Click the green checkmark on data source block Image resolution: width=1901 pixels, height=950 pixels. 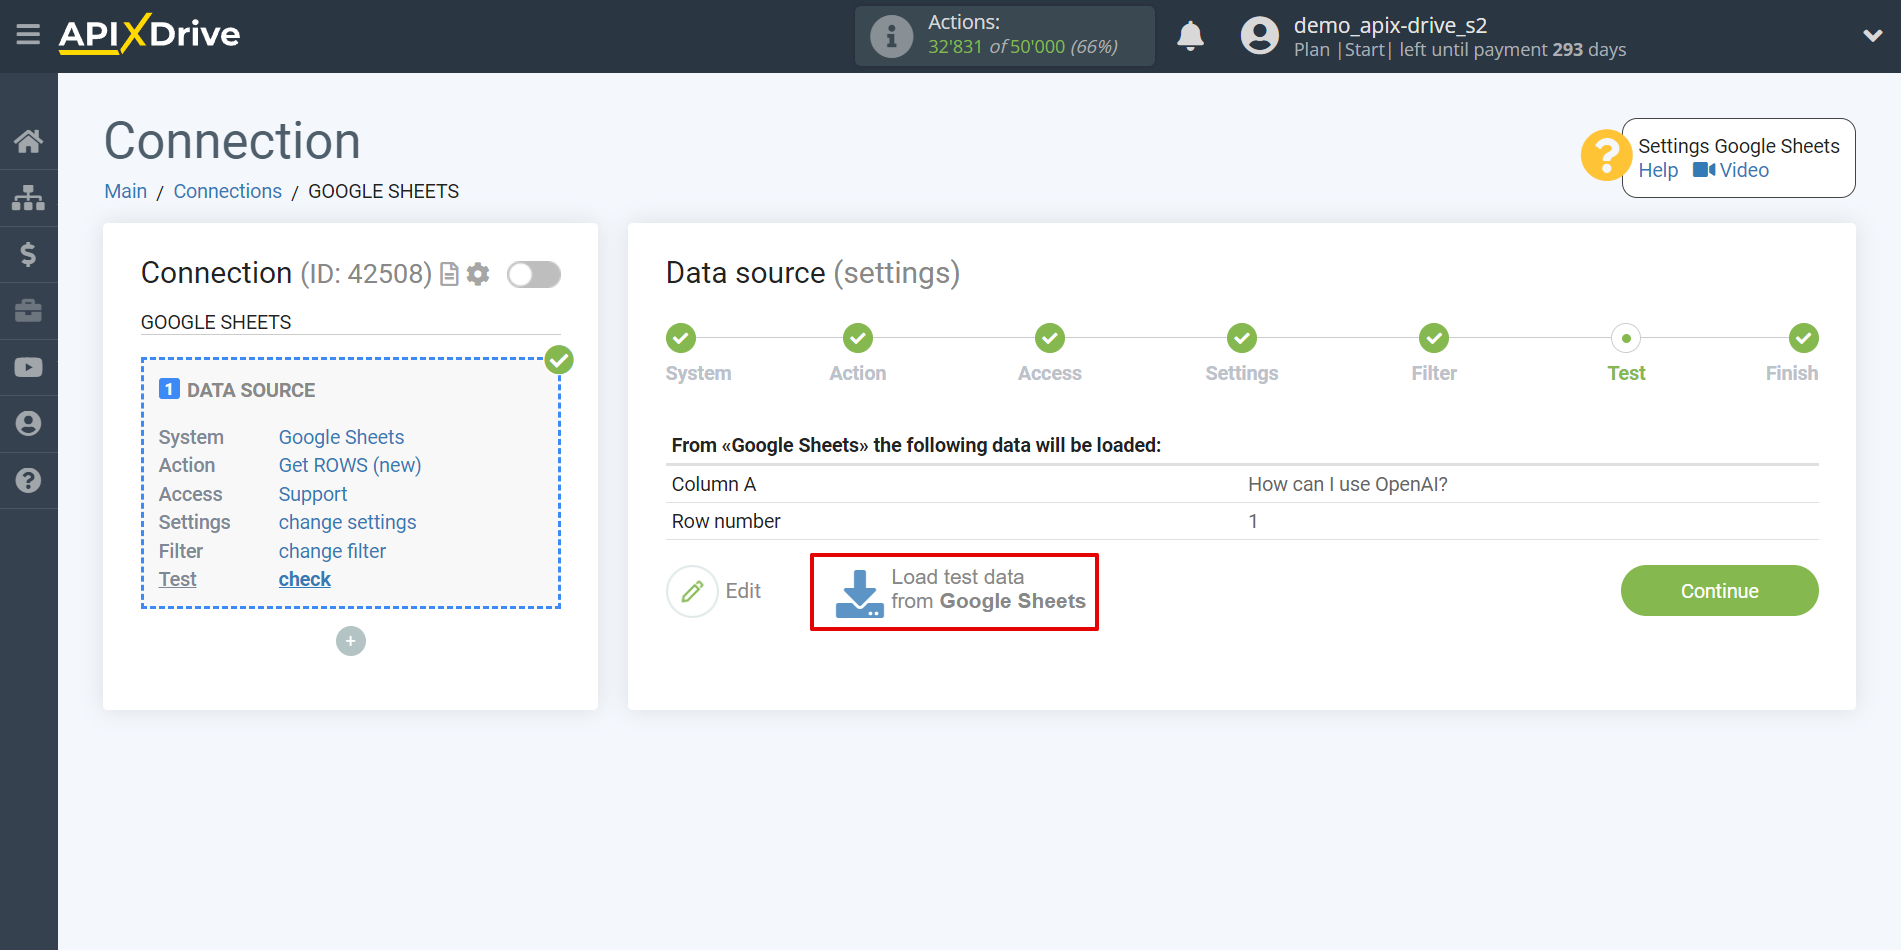click(559, 360)
